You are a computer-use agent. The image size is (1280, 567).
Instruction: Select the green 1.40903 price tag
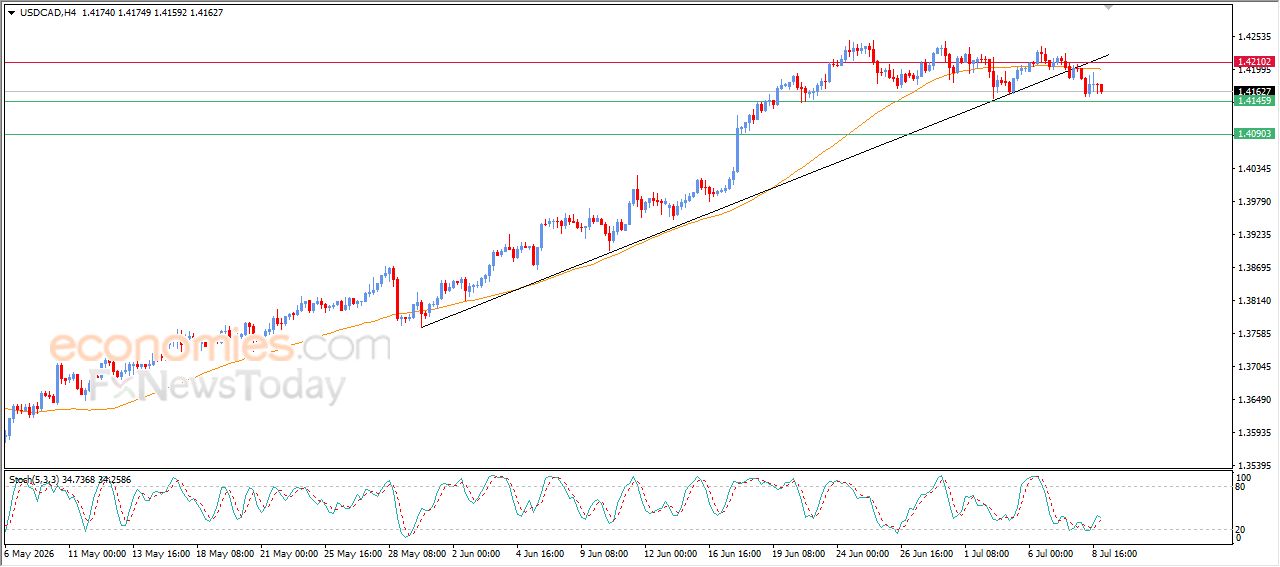pos(1254,134)
